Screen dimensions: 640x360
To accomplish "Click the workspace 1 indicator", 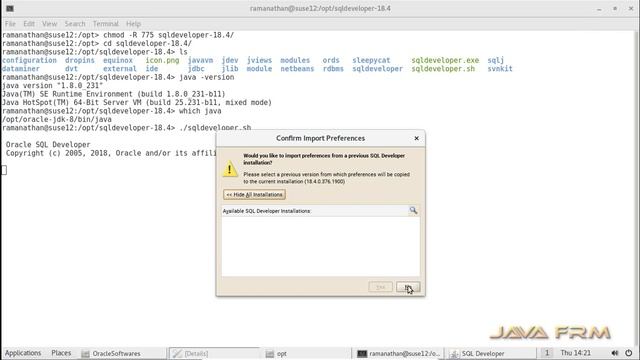I will [x=547, y=353].
